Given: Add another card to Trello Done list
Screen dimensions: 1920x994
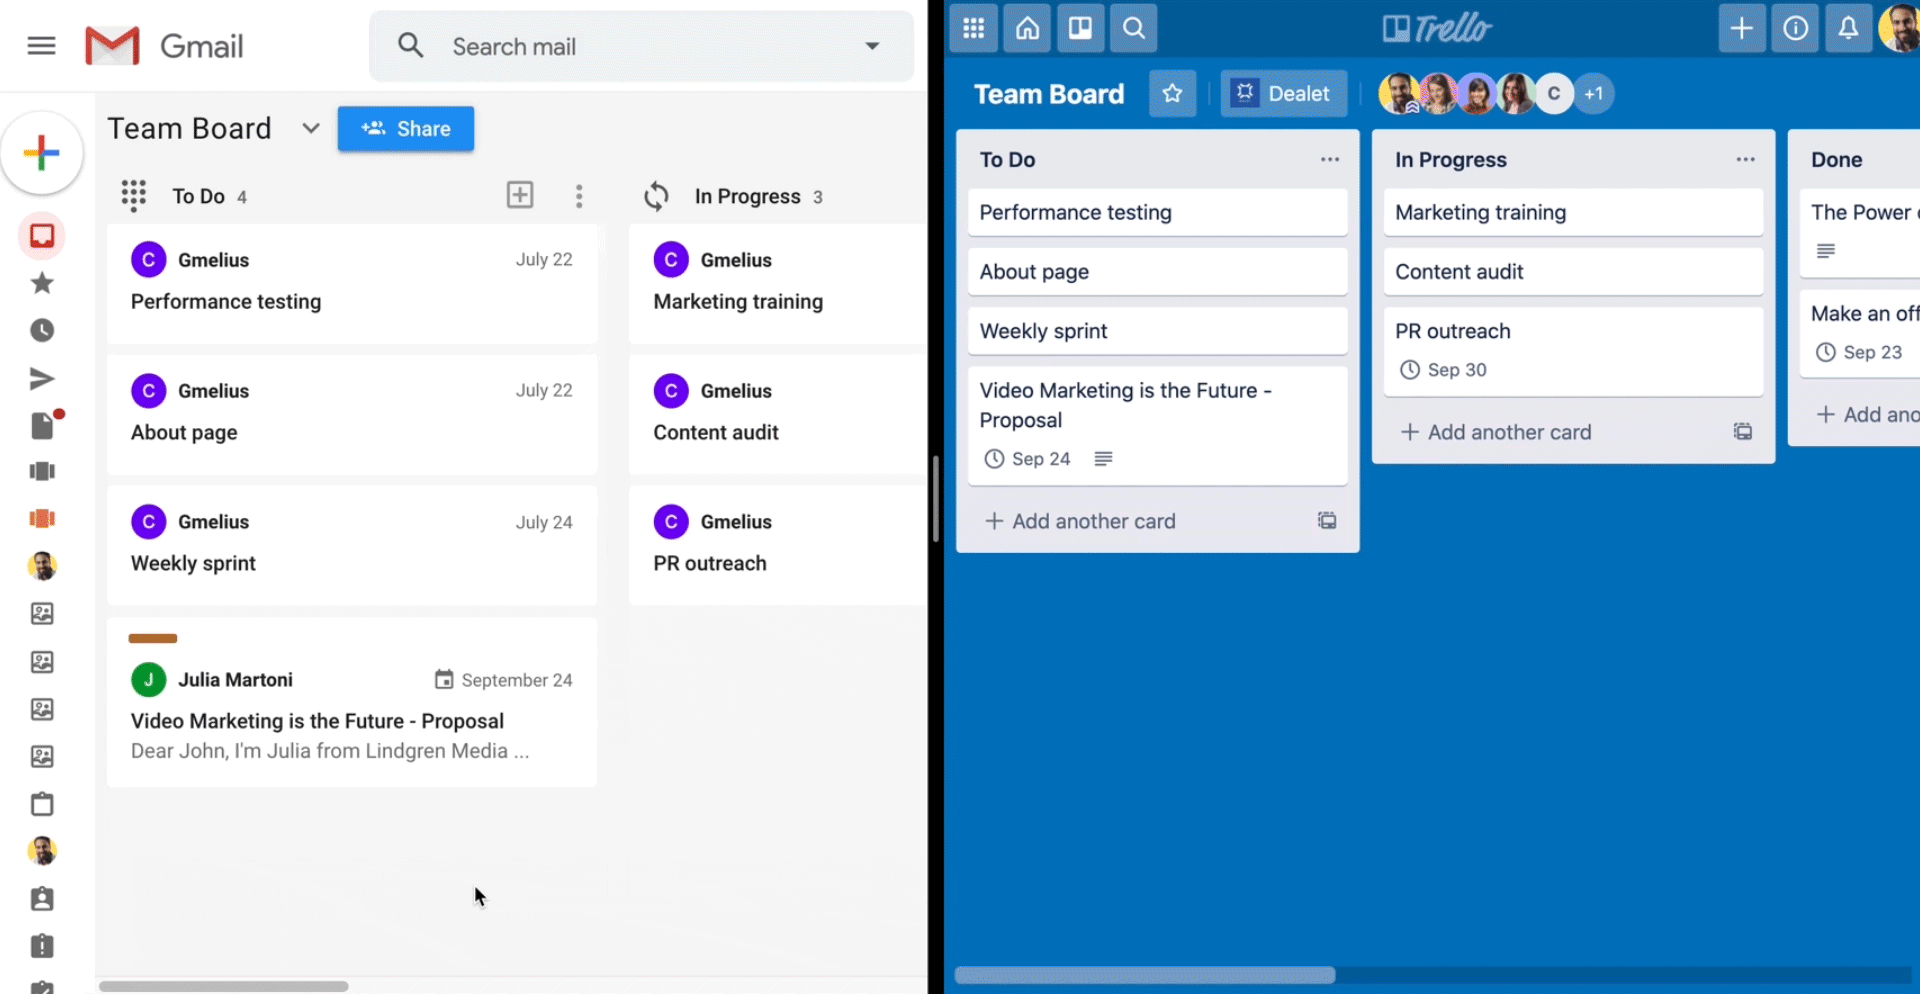Looking at the screenshot, I should click(x=1866, y=414).
